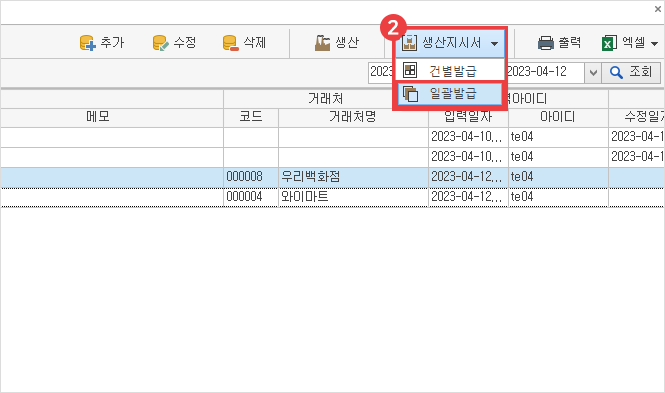
Task: Click the 아이디 column header
Action: pyautogui.click(x=558, y=117)
